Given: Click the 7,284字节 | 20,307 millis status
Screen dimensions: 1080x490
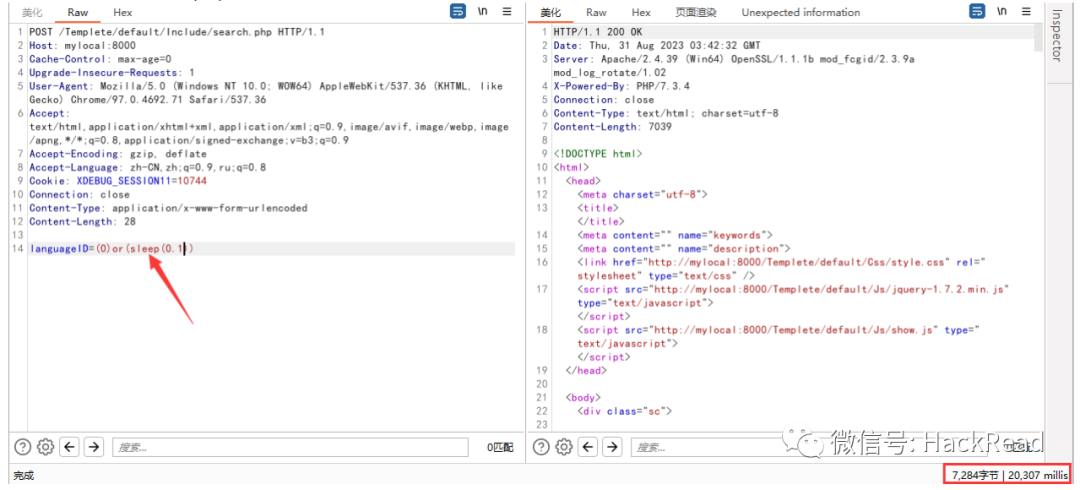Looking at the screenshot, I should point(1010,475).
